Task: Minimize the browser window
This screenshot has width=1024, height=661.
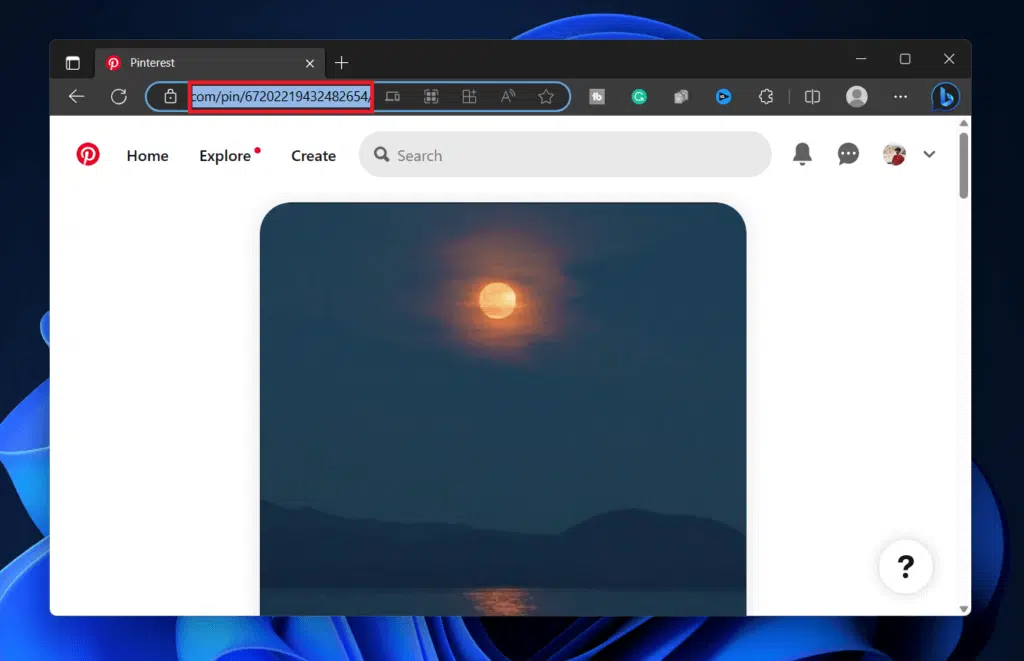Action: [x=861, y=59]
